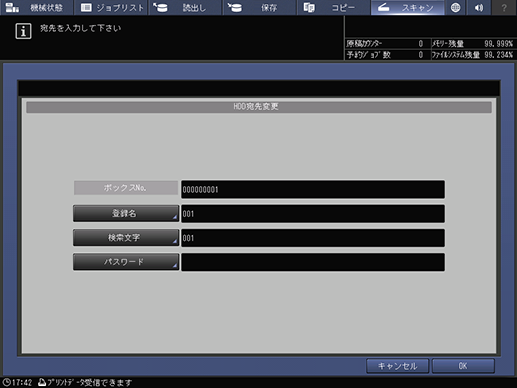The image size is (517, 388).
Task: Click the プリントデータ受信できます status text
Action: click(90, 382)
